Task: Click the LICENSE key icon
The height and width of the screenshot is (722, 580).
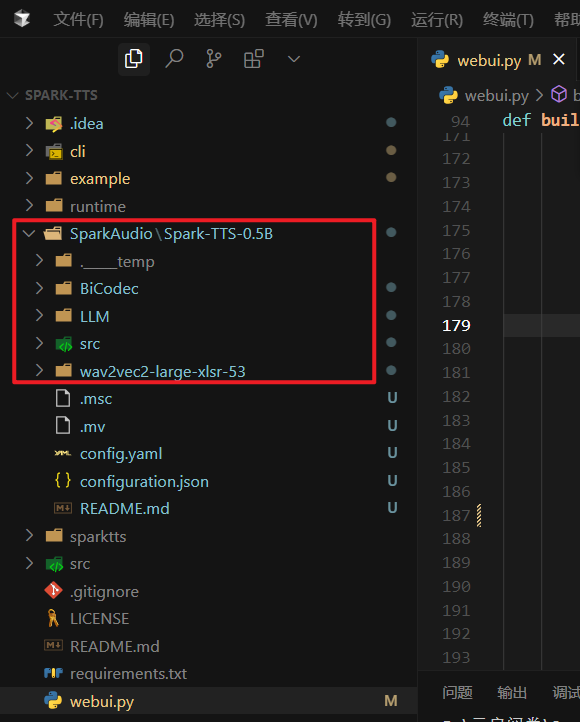Action: (x=53, y=618)
